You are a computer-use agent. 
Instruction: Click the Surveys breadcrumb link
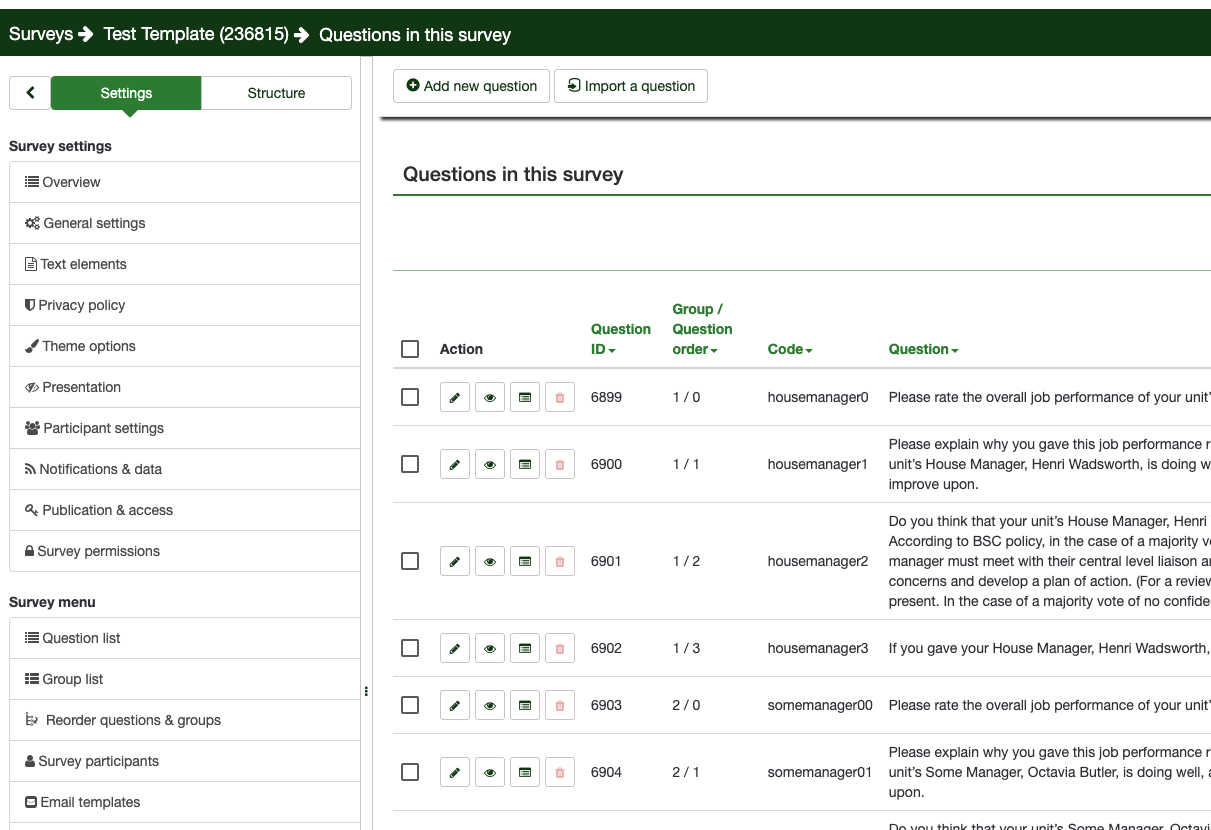[41, 34]
